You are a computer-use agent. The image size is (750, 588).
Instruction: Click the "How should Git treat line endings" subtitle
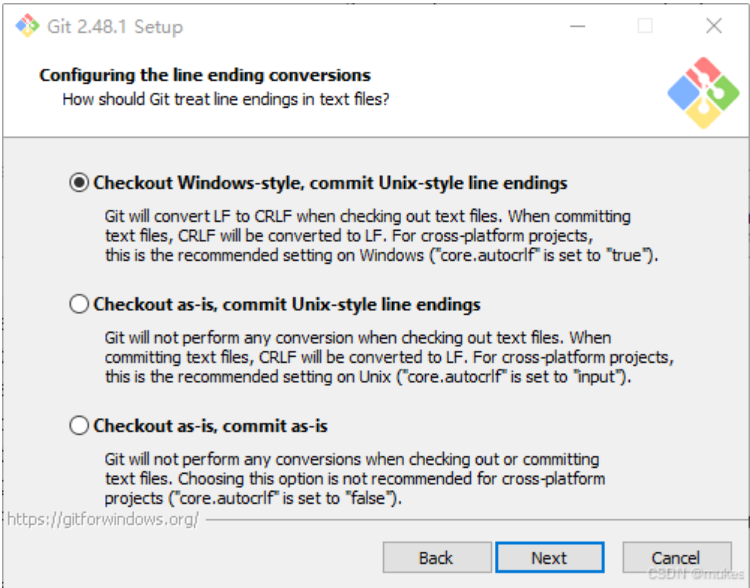click(225, 99)
